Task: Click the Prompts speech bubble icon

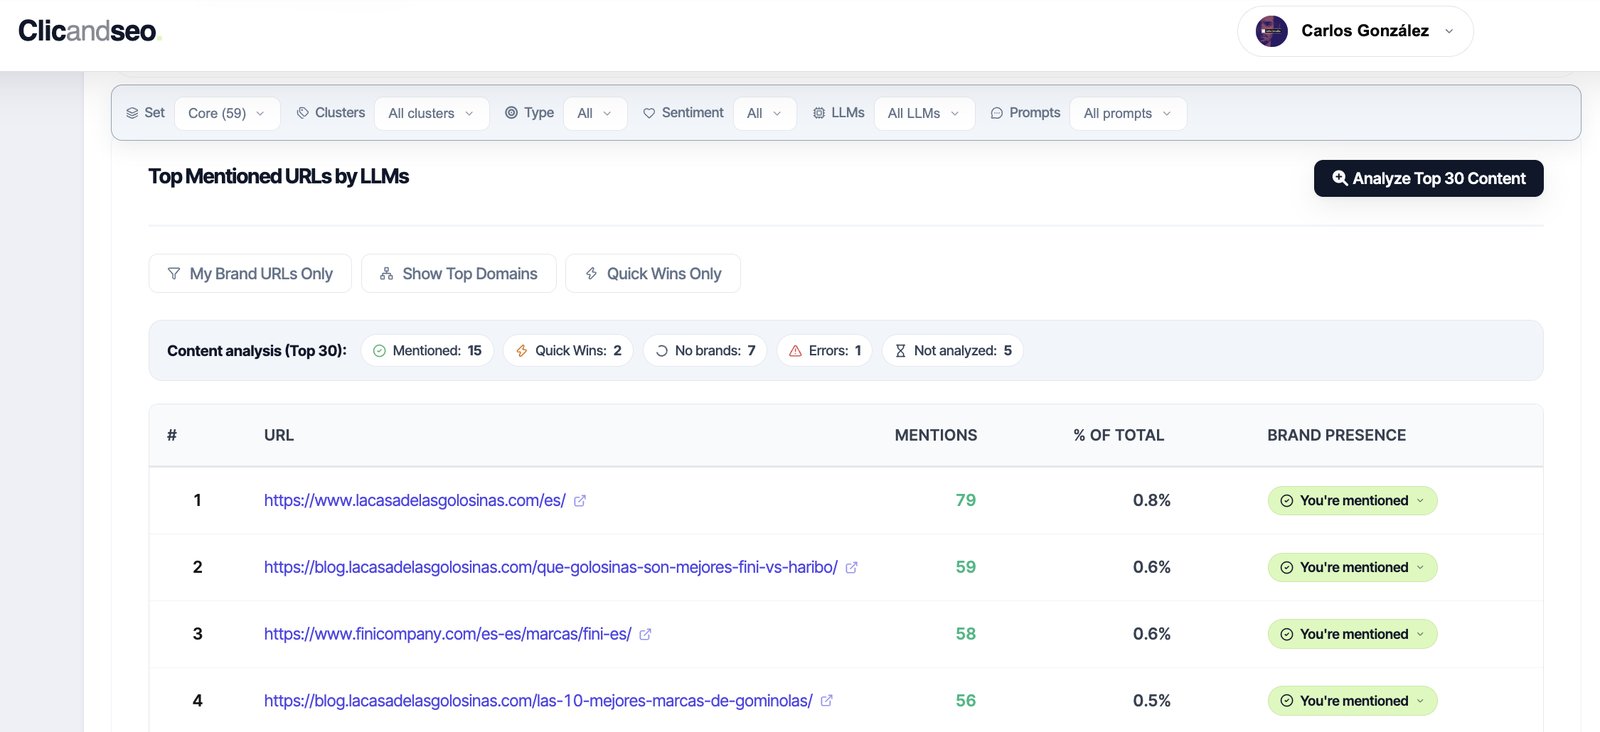Action: (997, 113)
